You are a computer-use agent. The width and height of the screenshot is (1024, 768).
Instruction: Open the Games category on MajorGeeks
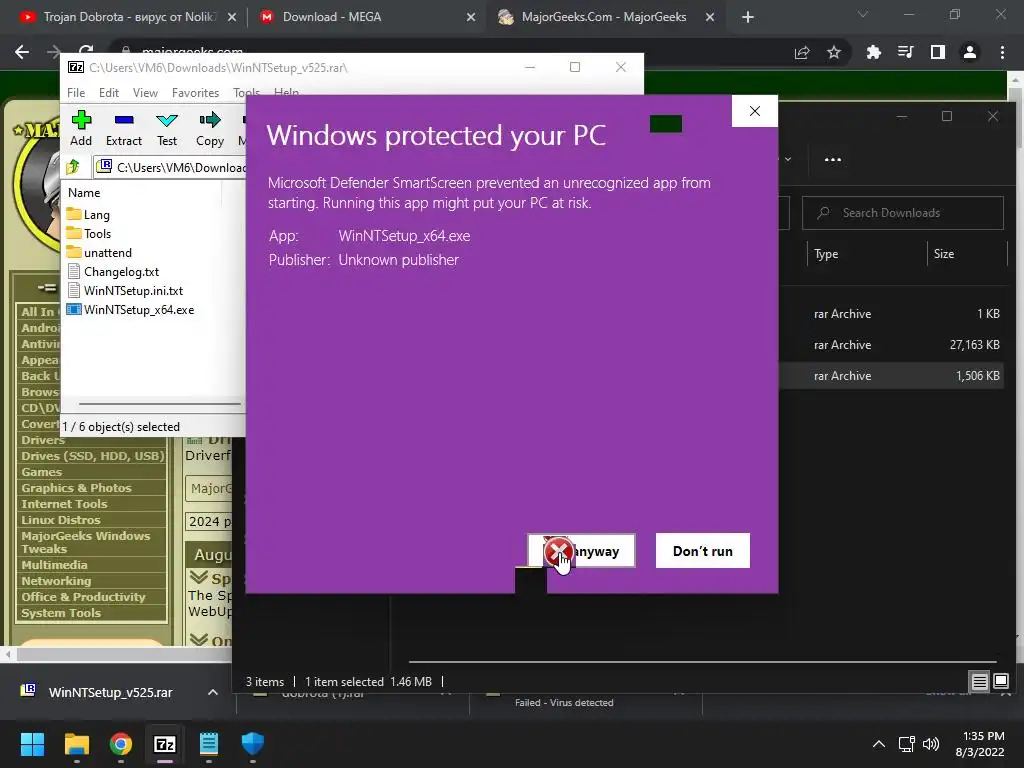42,472
